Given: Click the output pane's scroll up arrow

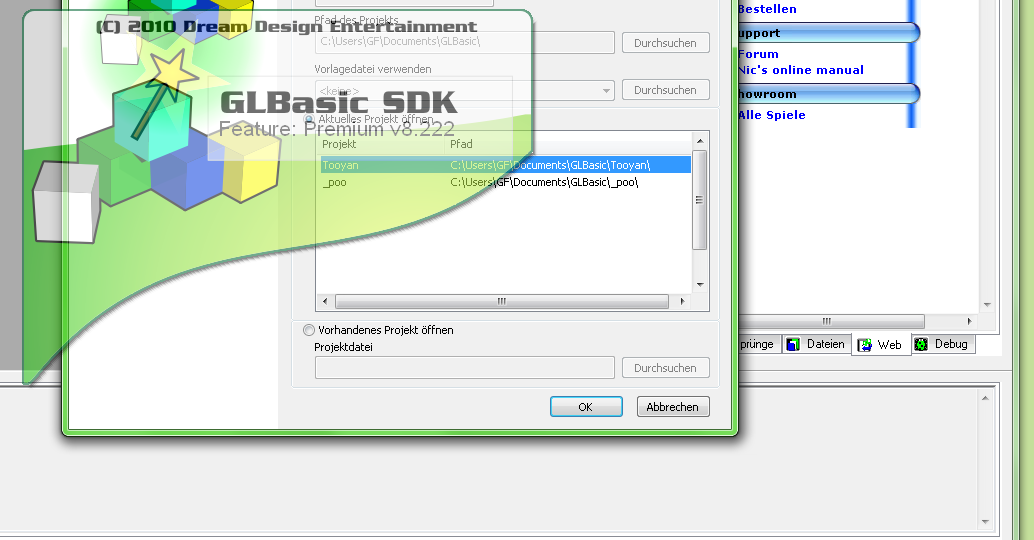Looking at the screenshot, I should [x=985, y=398].
